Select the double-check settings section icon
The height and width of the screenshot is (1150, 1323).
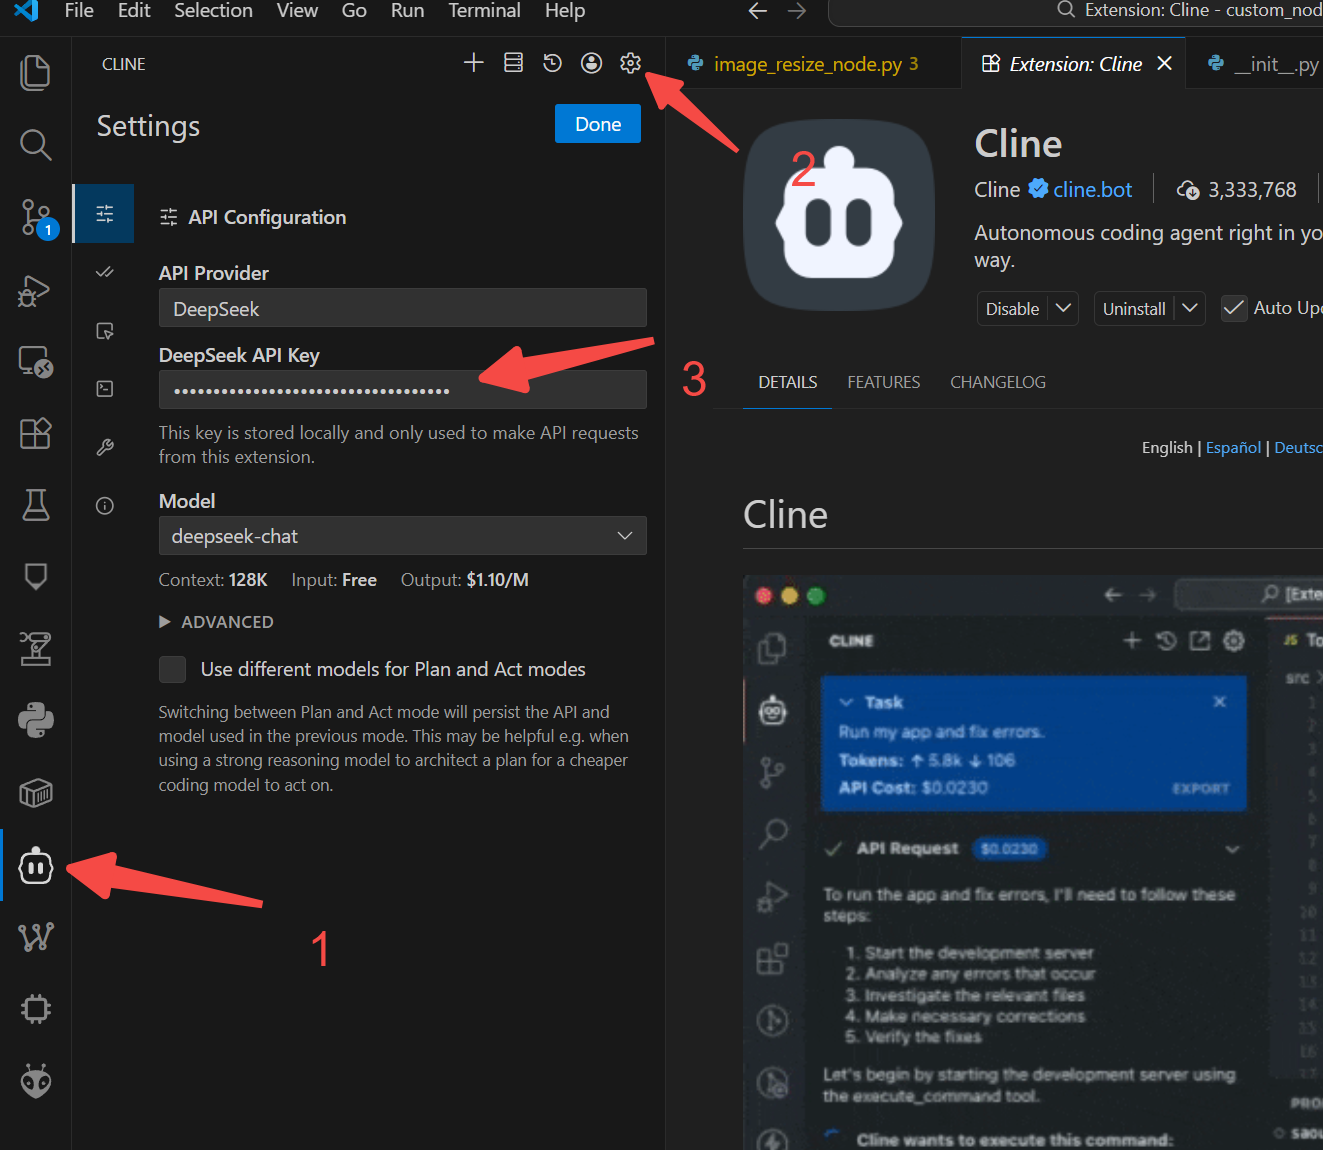coord(104,272)
